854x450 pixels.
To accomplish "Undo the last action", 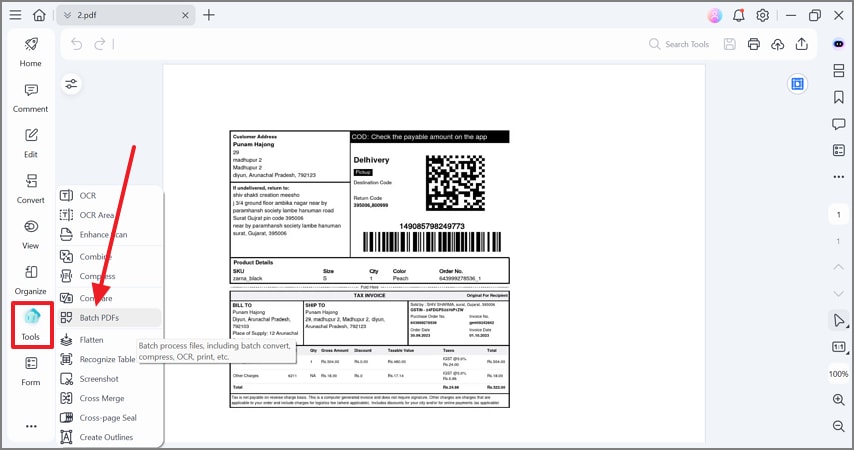I will [77, 44].
